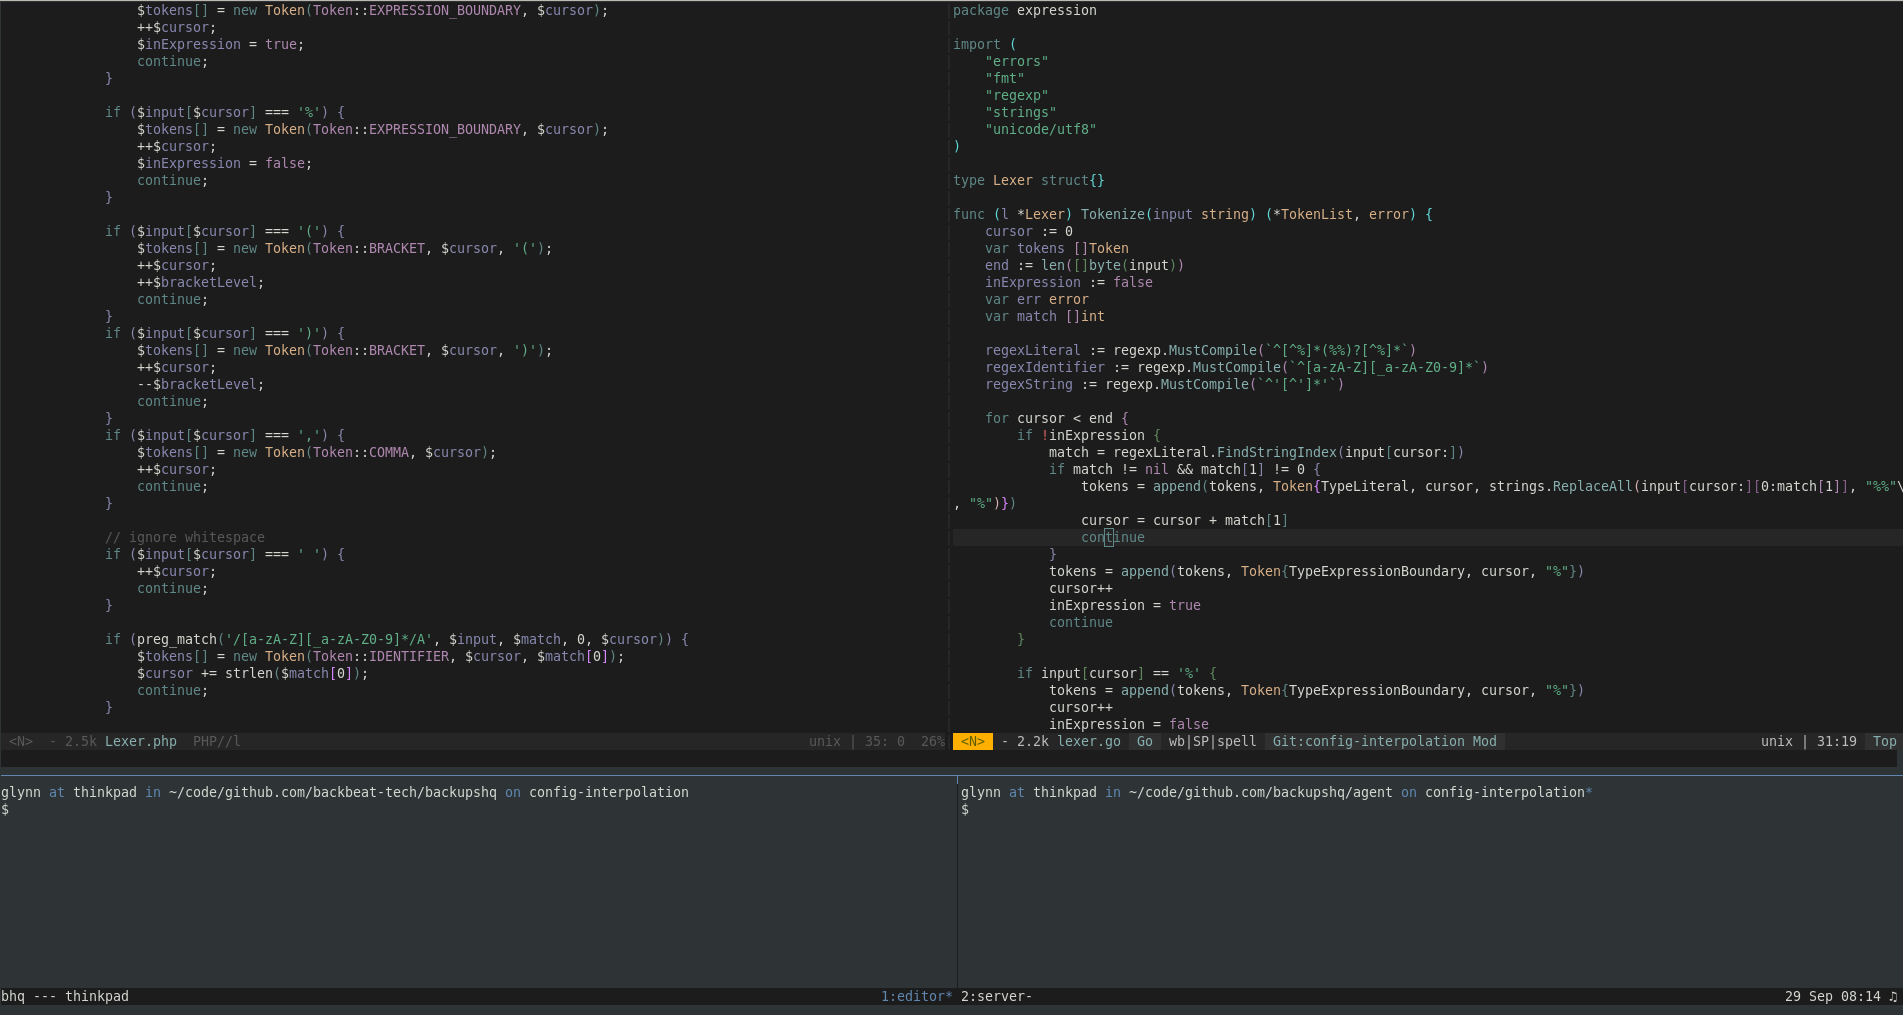Select the 1:editor tmux window tab

pyautogui.click(x=916, y=996)
